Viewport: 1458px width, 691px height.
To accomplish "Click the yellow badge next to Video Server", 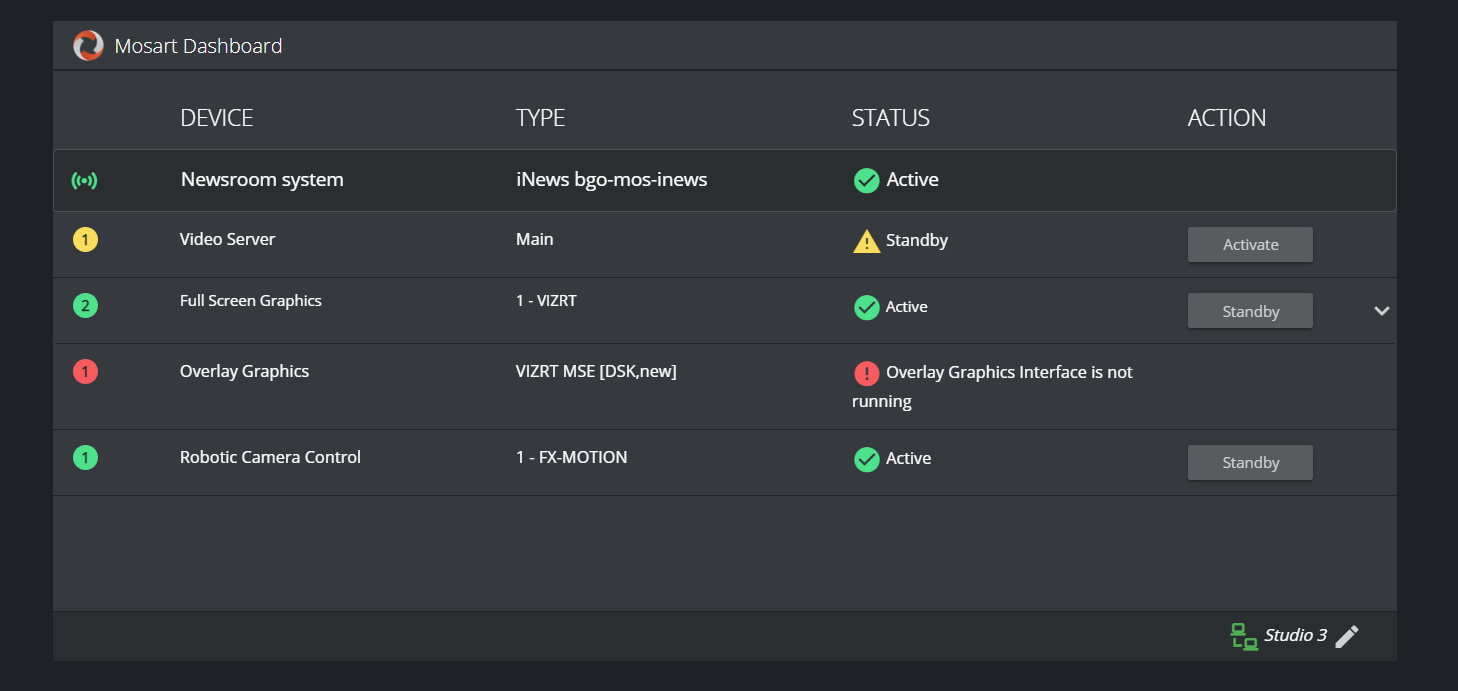I will pos(86,240).
